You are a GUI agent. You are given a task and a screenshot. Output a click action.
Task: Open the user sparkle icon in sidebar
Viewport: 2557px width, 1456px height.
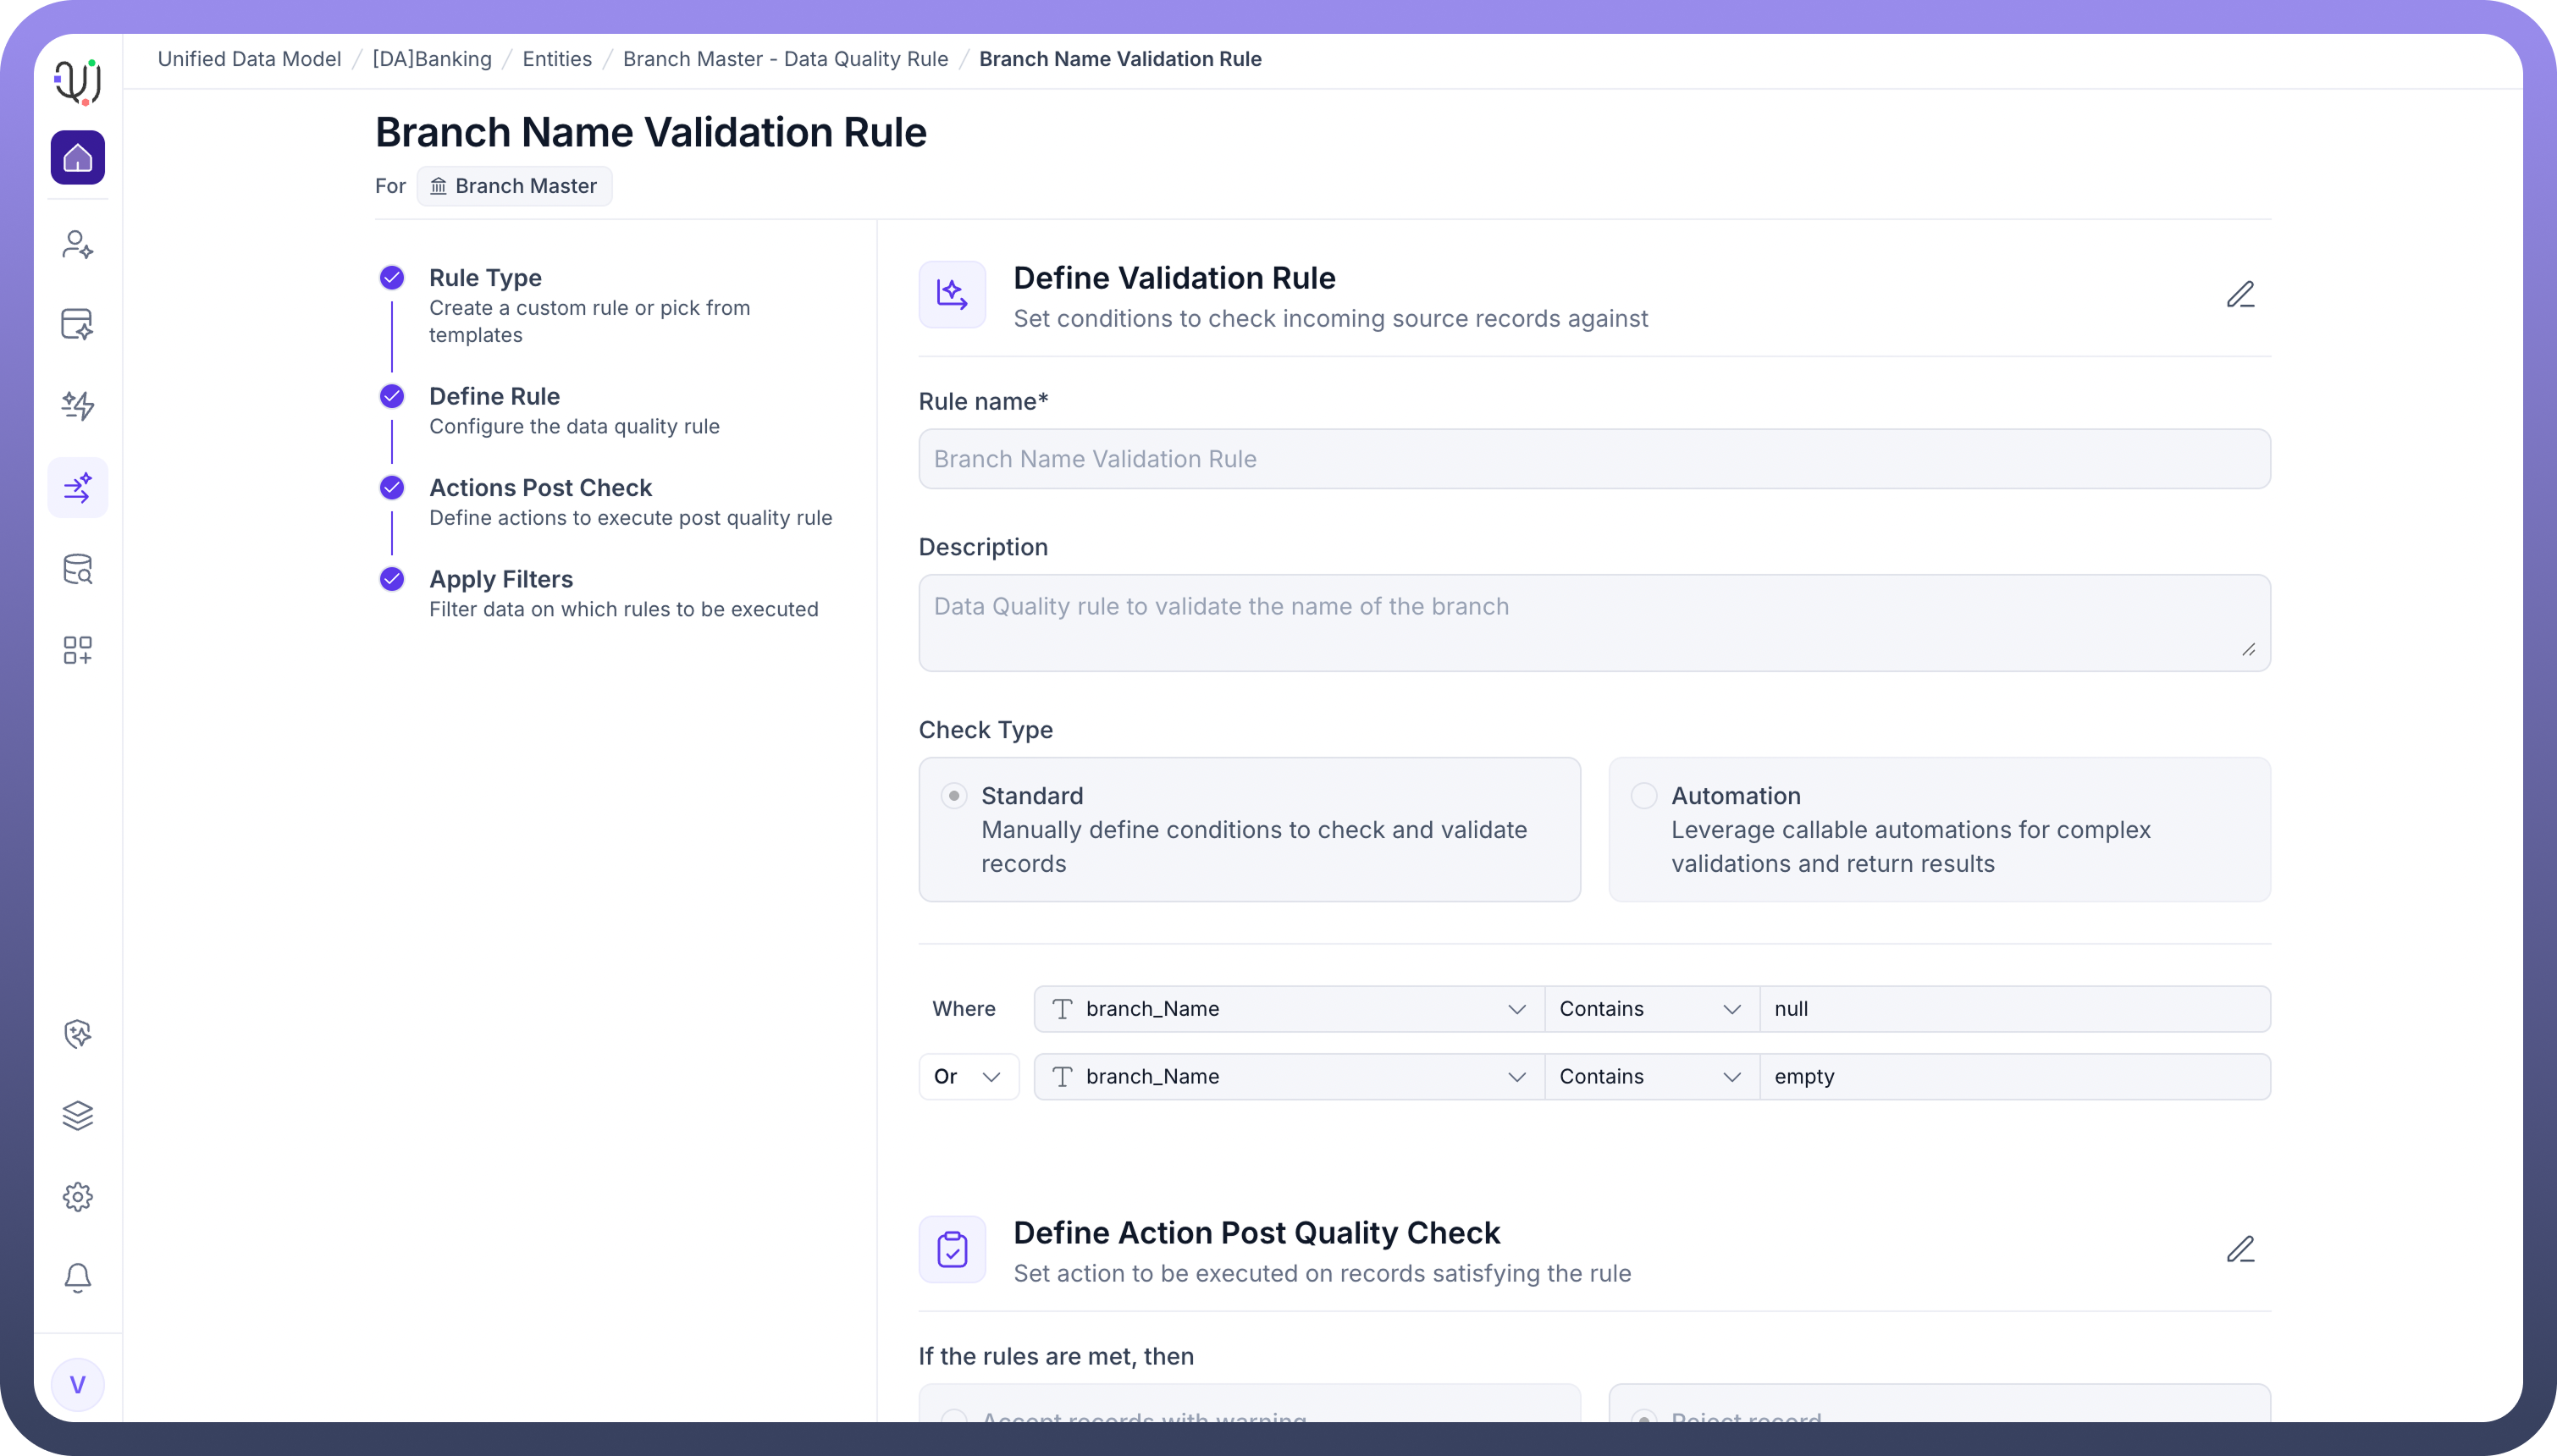pyautogui.click(x=78, y=244)
